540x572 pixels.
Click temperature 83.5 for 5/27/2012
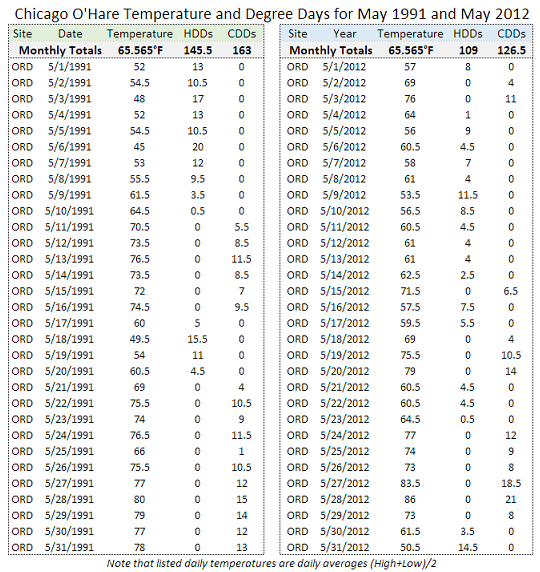[x=410, y=483]
